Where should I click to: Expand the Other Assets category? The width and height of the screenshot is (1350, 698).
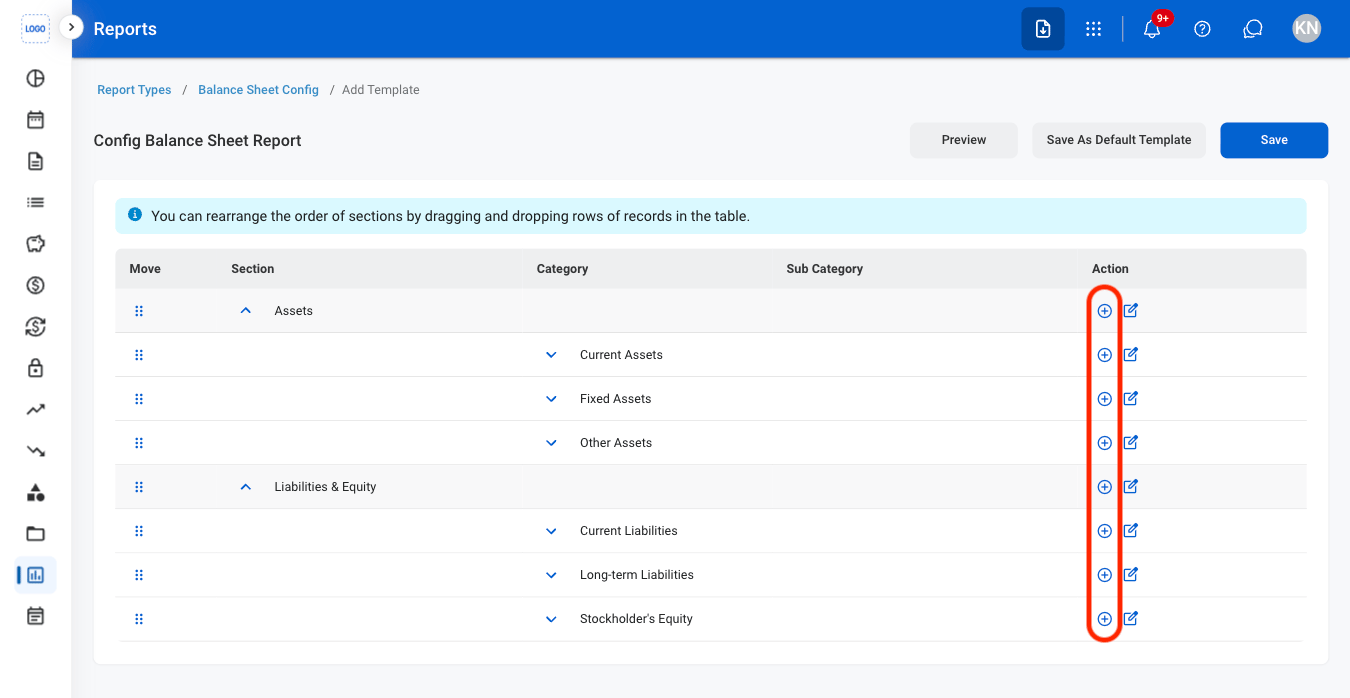pos(551,443)
